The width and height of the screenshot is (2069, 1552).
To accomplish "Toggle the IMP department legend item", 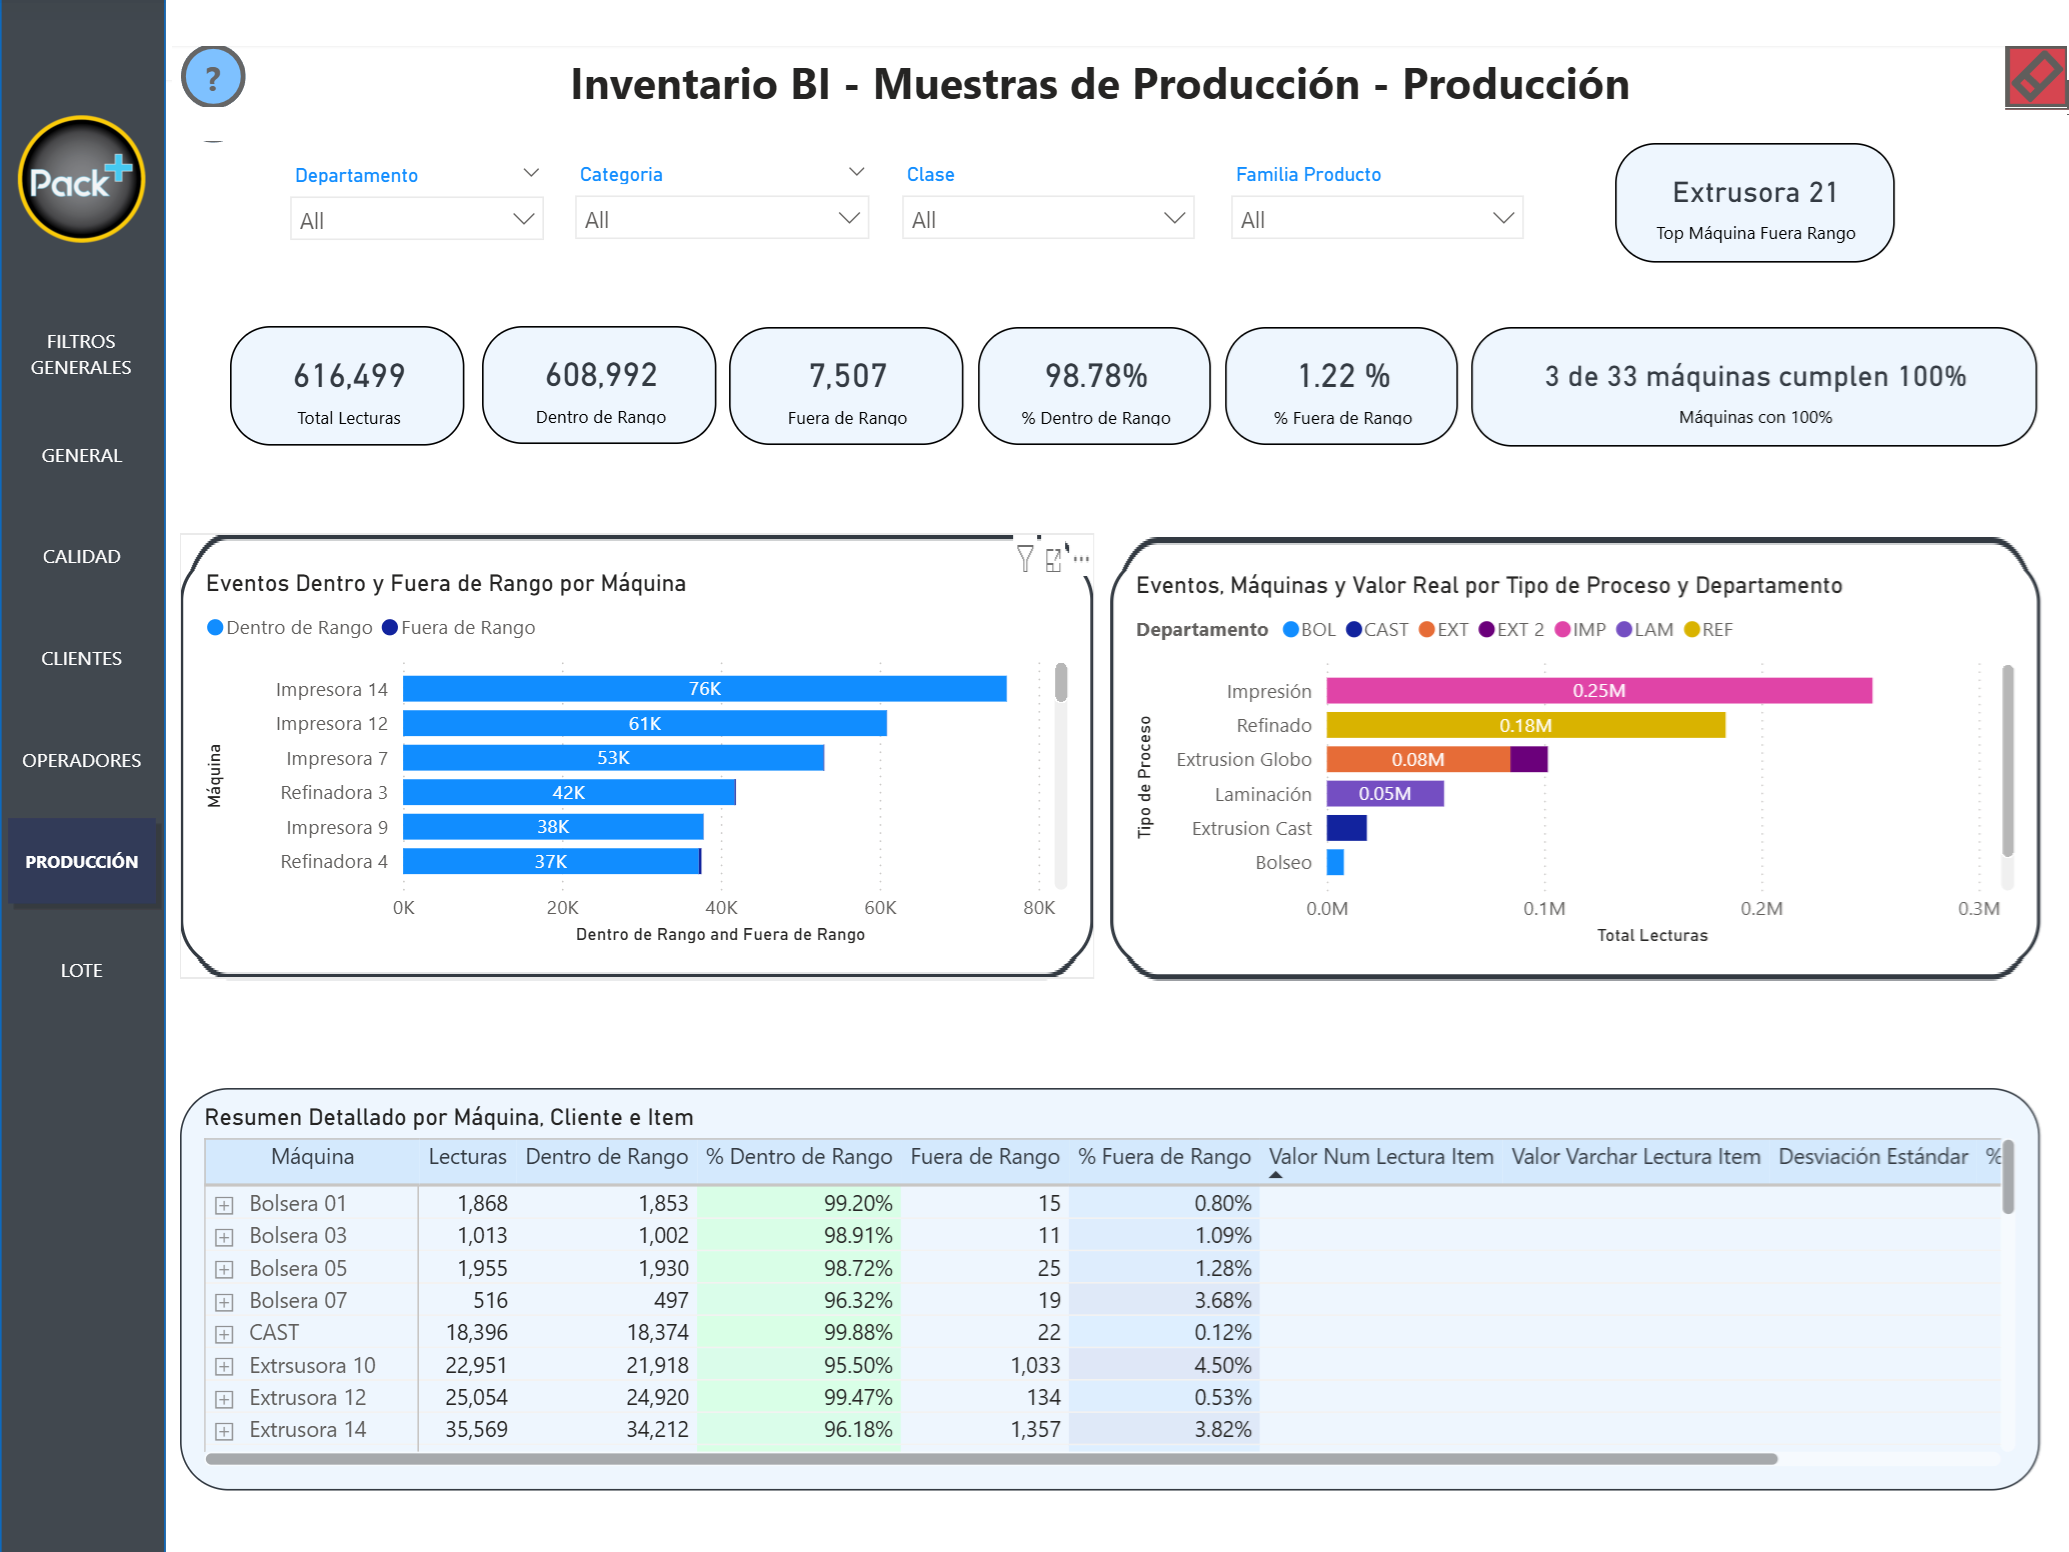I will 1580,630.
